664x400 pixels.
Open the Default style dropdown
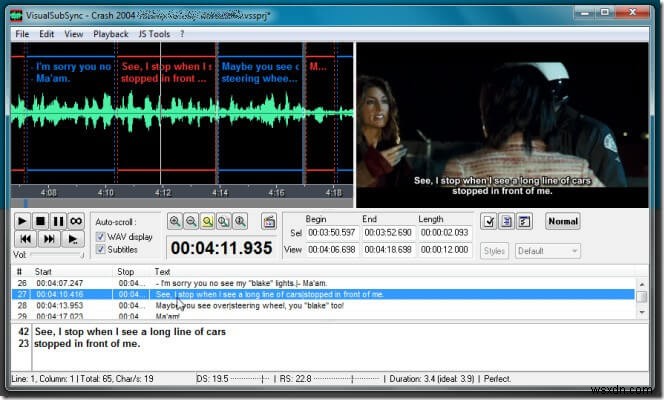tap(548, 251)
